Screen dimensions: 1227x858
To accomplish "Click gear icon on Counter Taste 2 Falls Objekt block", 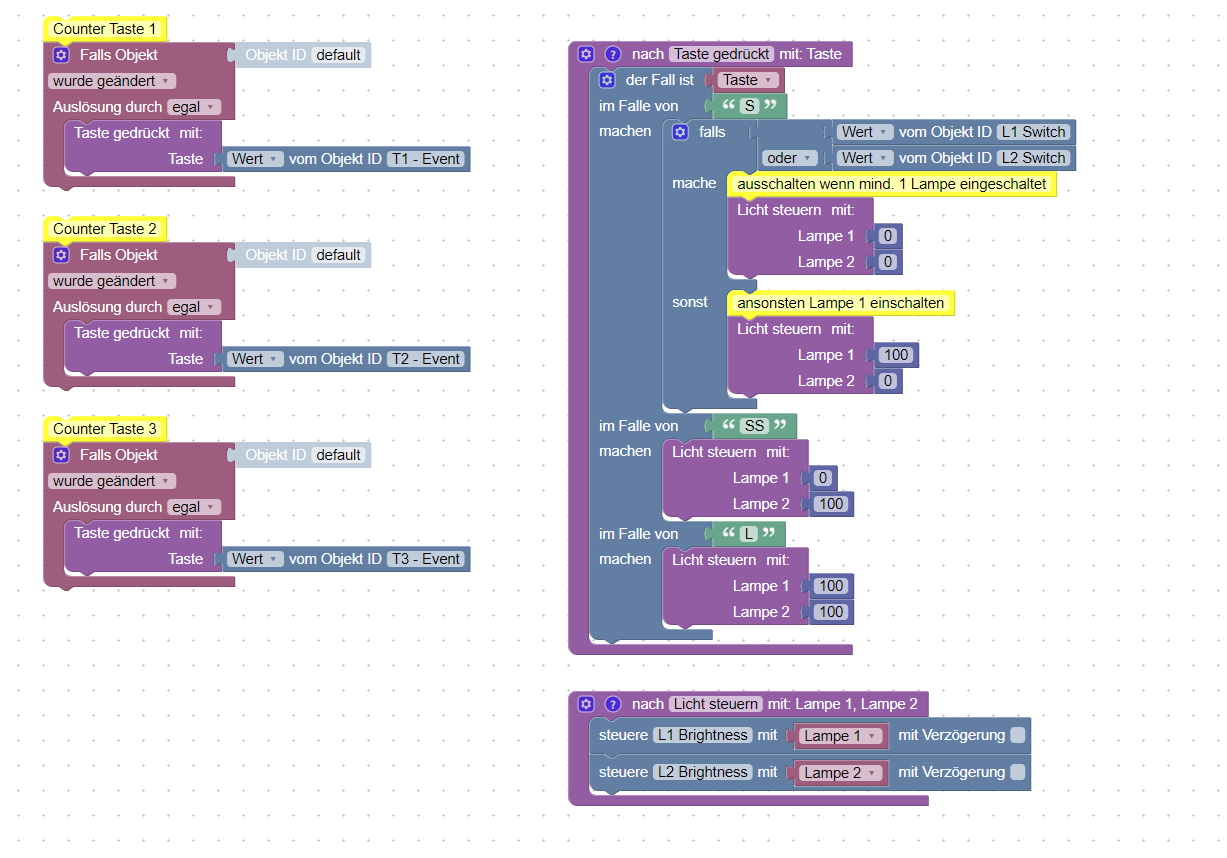I will click(x=61, y=255).
